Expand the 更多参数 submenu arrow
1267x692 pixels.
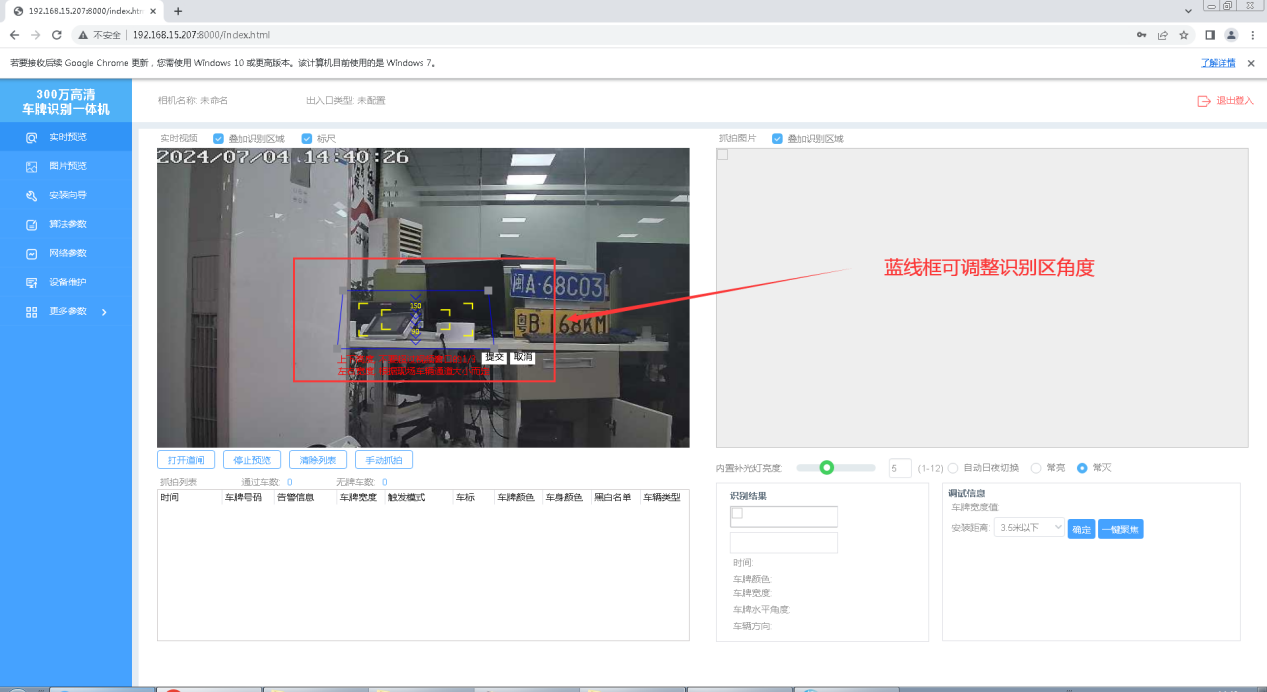coord(104,312)
